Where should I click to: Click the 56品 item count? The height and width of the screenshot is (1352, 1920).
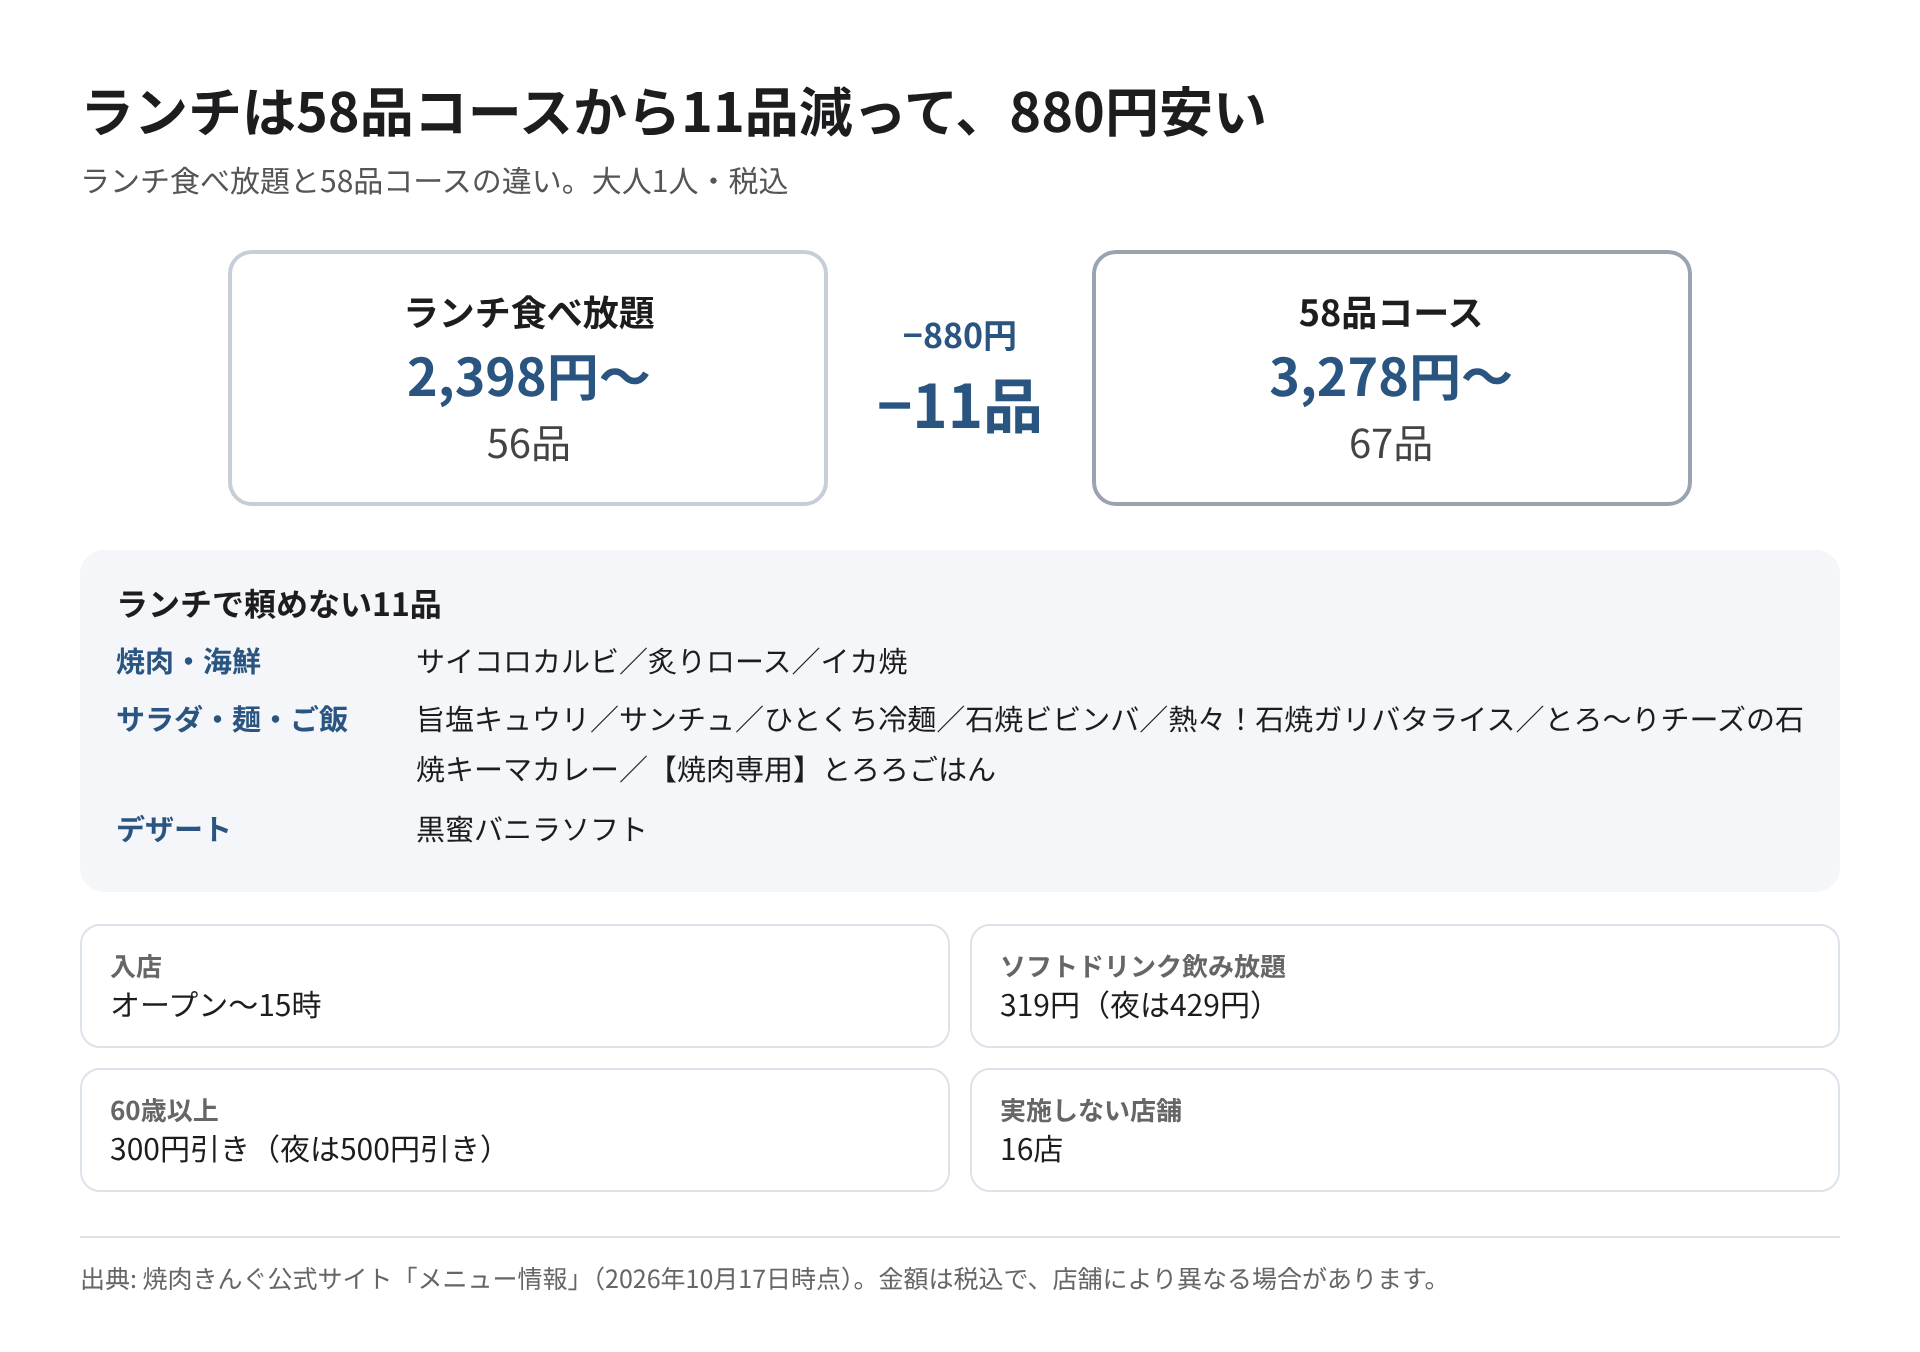click(528, 444)
